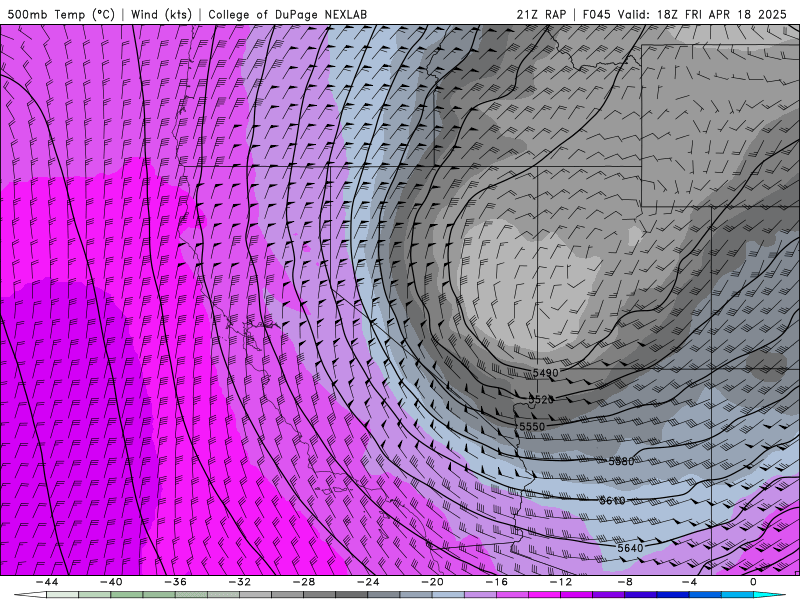Click the -44 value on the temperature scale
This screenshot has width=800, height=600.
47,582
